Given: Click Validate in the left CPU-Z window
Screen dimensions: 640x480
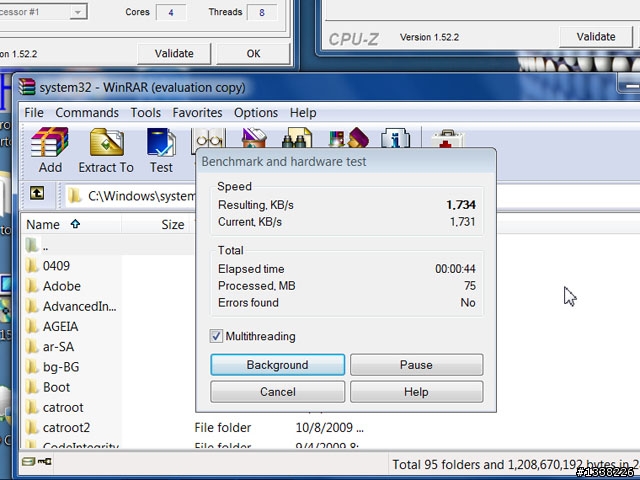Looking at the screenshot, I should pos(174,53).
